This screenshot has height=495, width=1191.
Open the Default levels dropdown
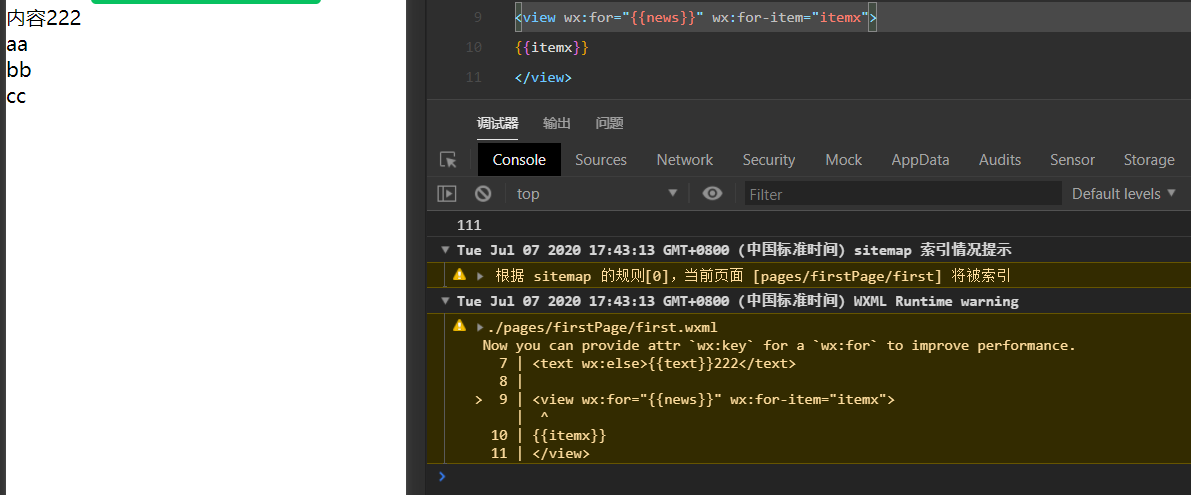1123,194
